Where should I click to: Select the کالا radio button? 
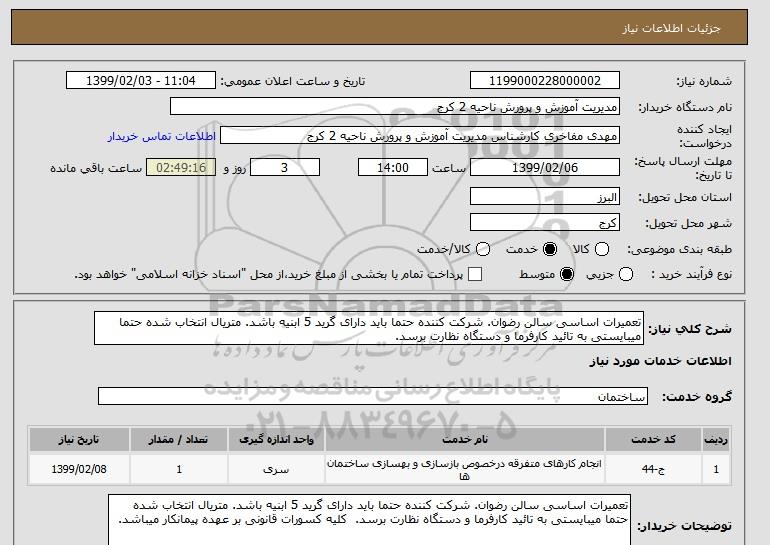(x=602, y=249)
